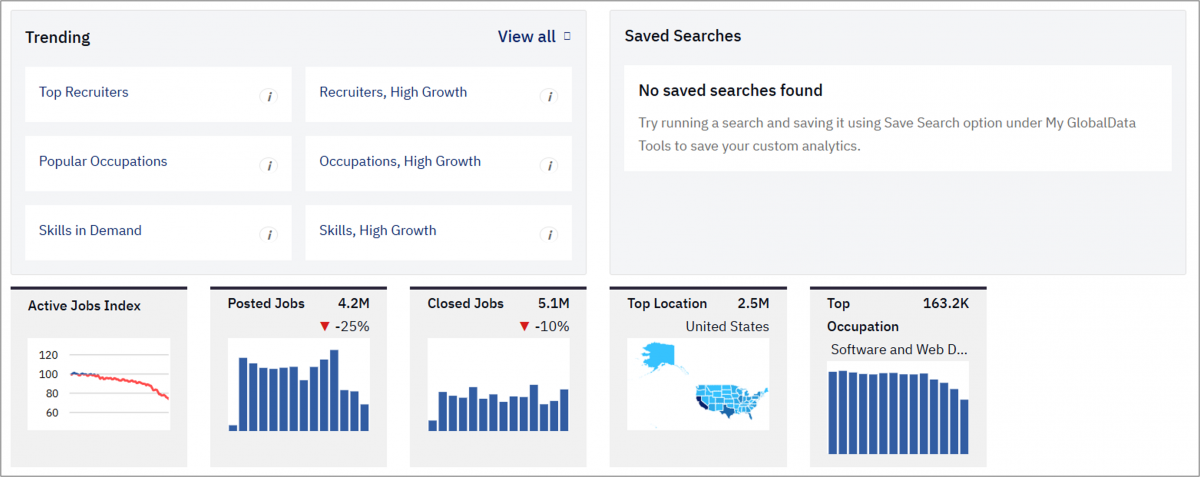Select the Popular Occupations link
The height and width of the screenshot is (477, 1200).
click(x=103, y=161)
